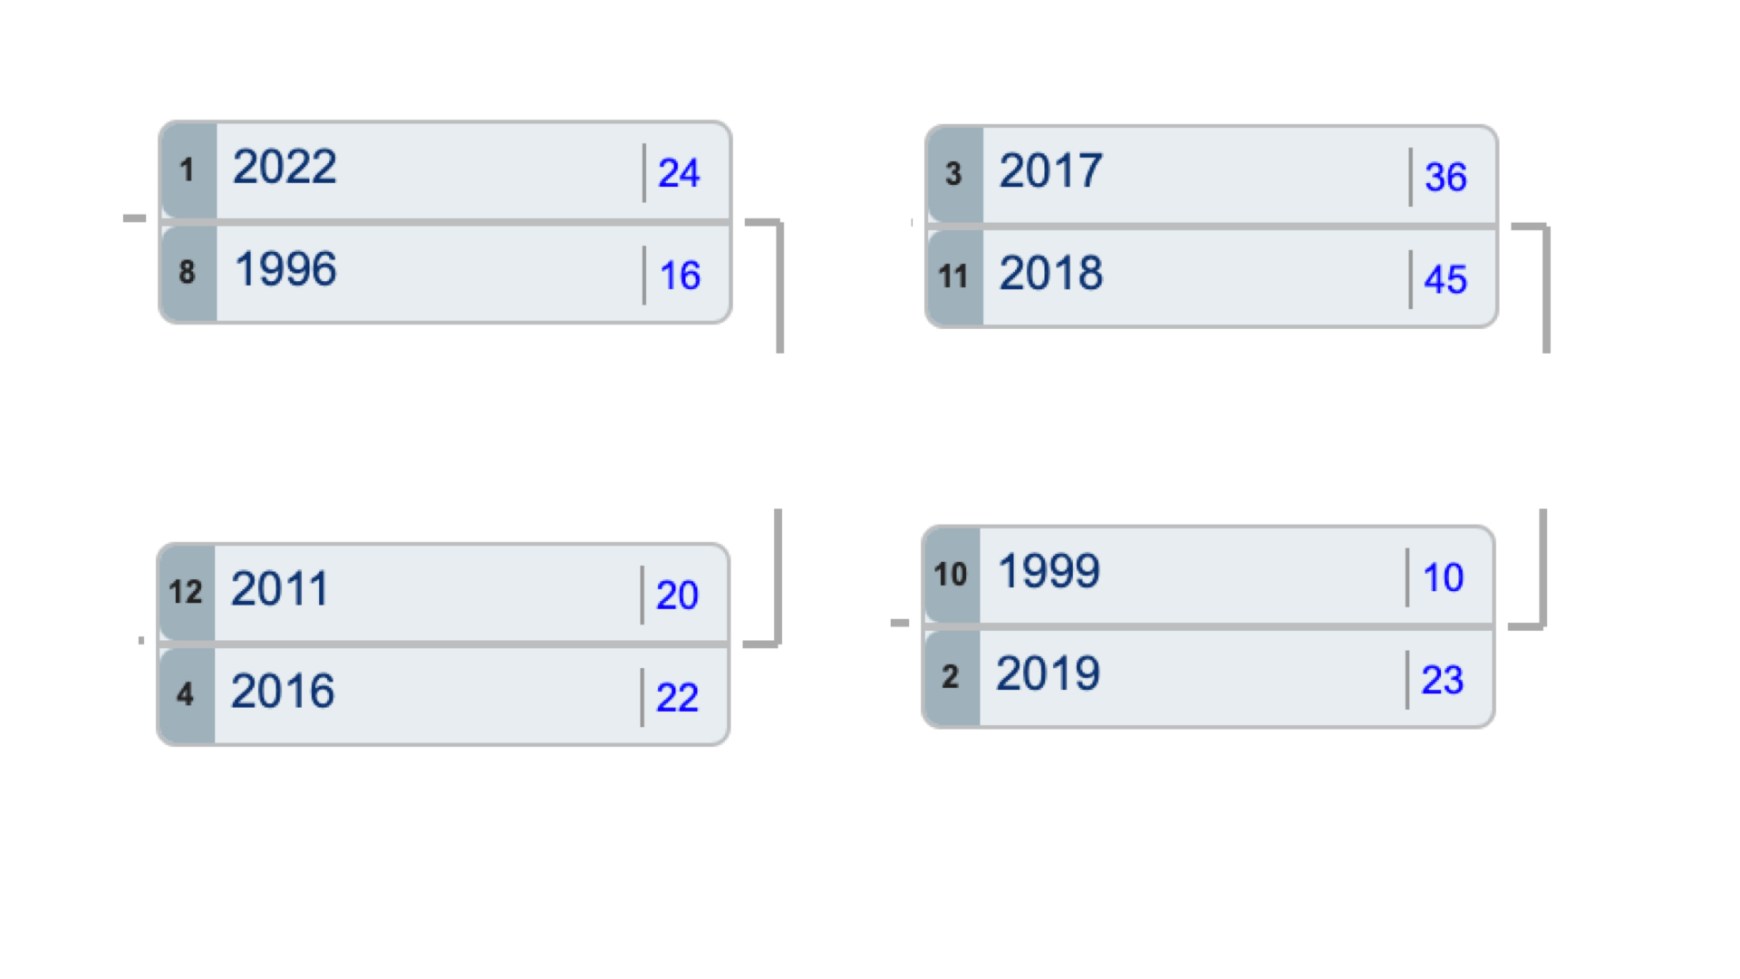Click the 1999 bracket entry
The width and height of the screenshot is (1740, 979).
1049,572
